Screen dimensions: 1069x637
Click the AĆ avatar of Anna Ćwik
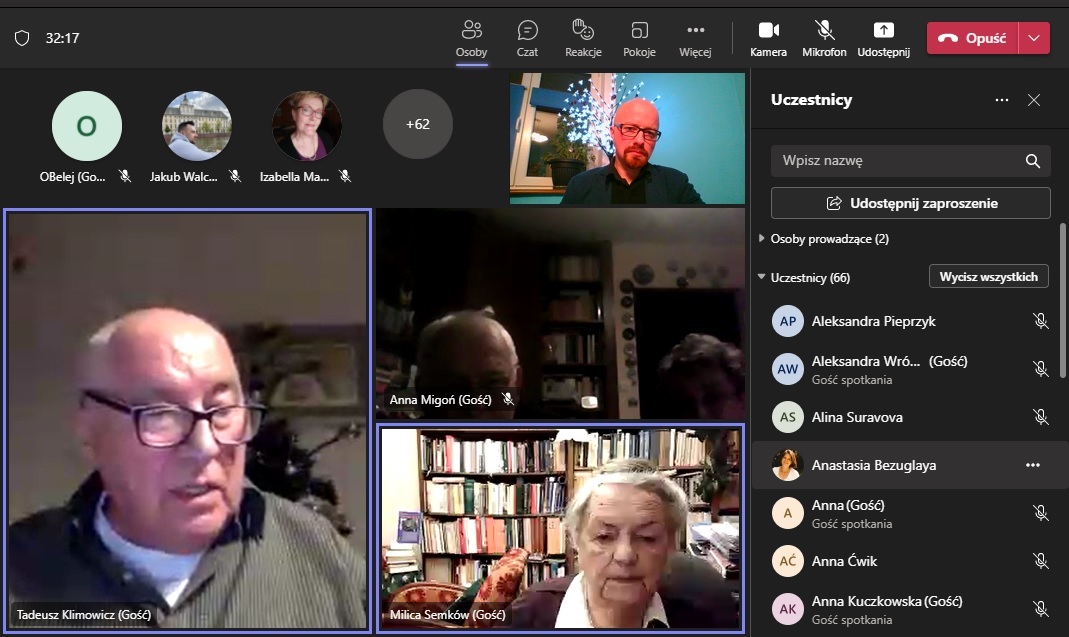point(787,561)
